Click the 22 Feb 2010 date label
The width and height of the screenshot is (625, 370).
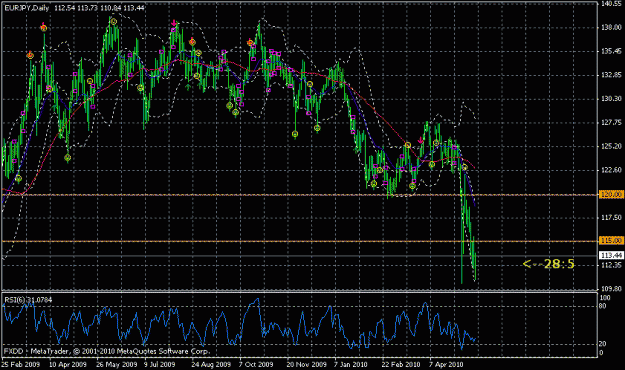(x=401, y=364)
